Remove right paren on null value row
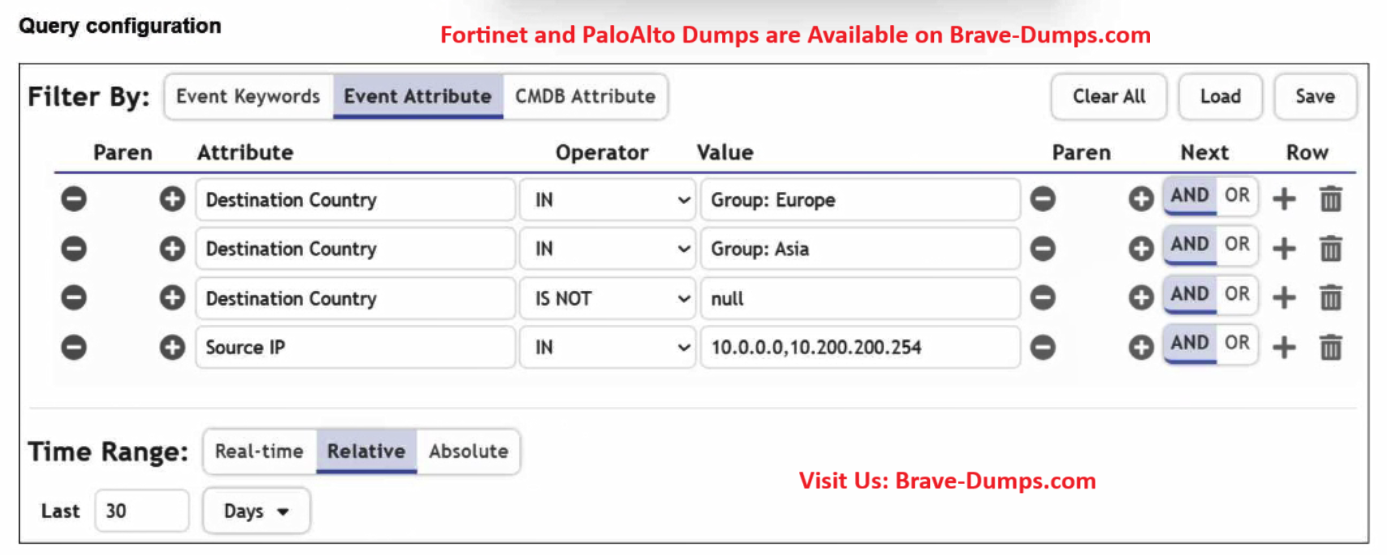1387x555 pixels. coord(1043,298)
